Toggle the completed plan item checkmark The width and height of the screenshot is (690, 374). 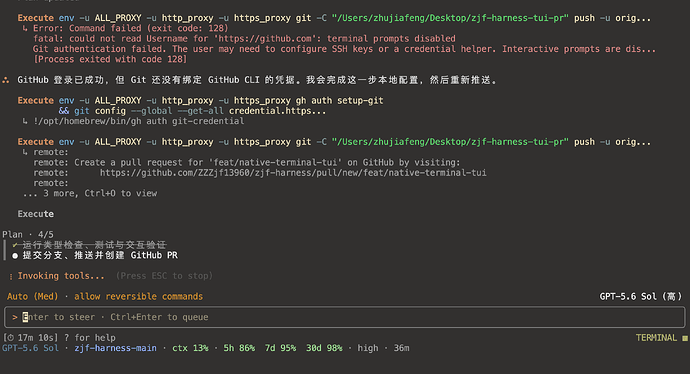click(15, 245)
